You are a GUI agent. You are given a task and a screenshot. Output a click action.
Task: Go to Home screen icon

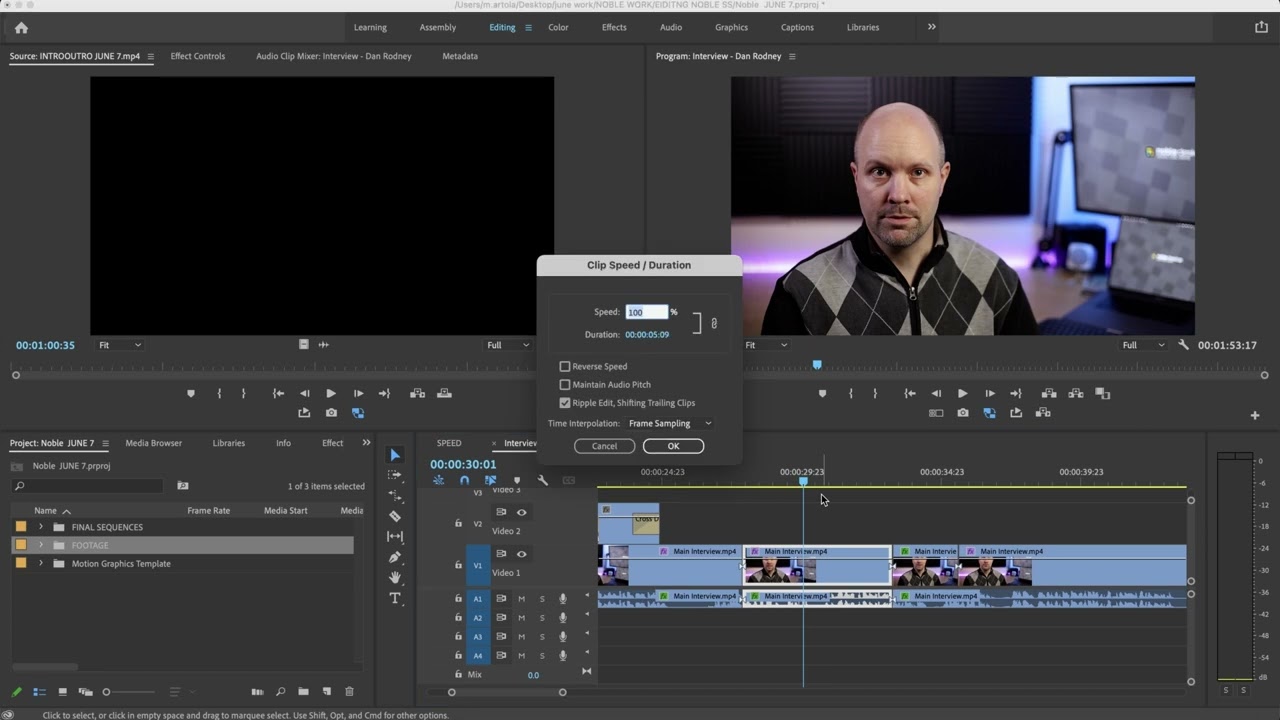[x=21, y=28]
